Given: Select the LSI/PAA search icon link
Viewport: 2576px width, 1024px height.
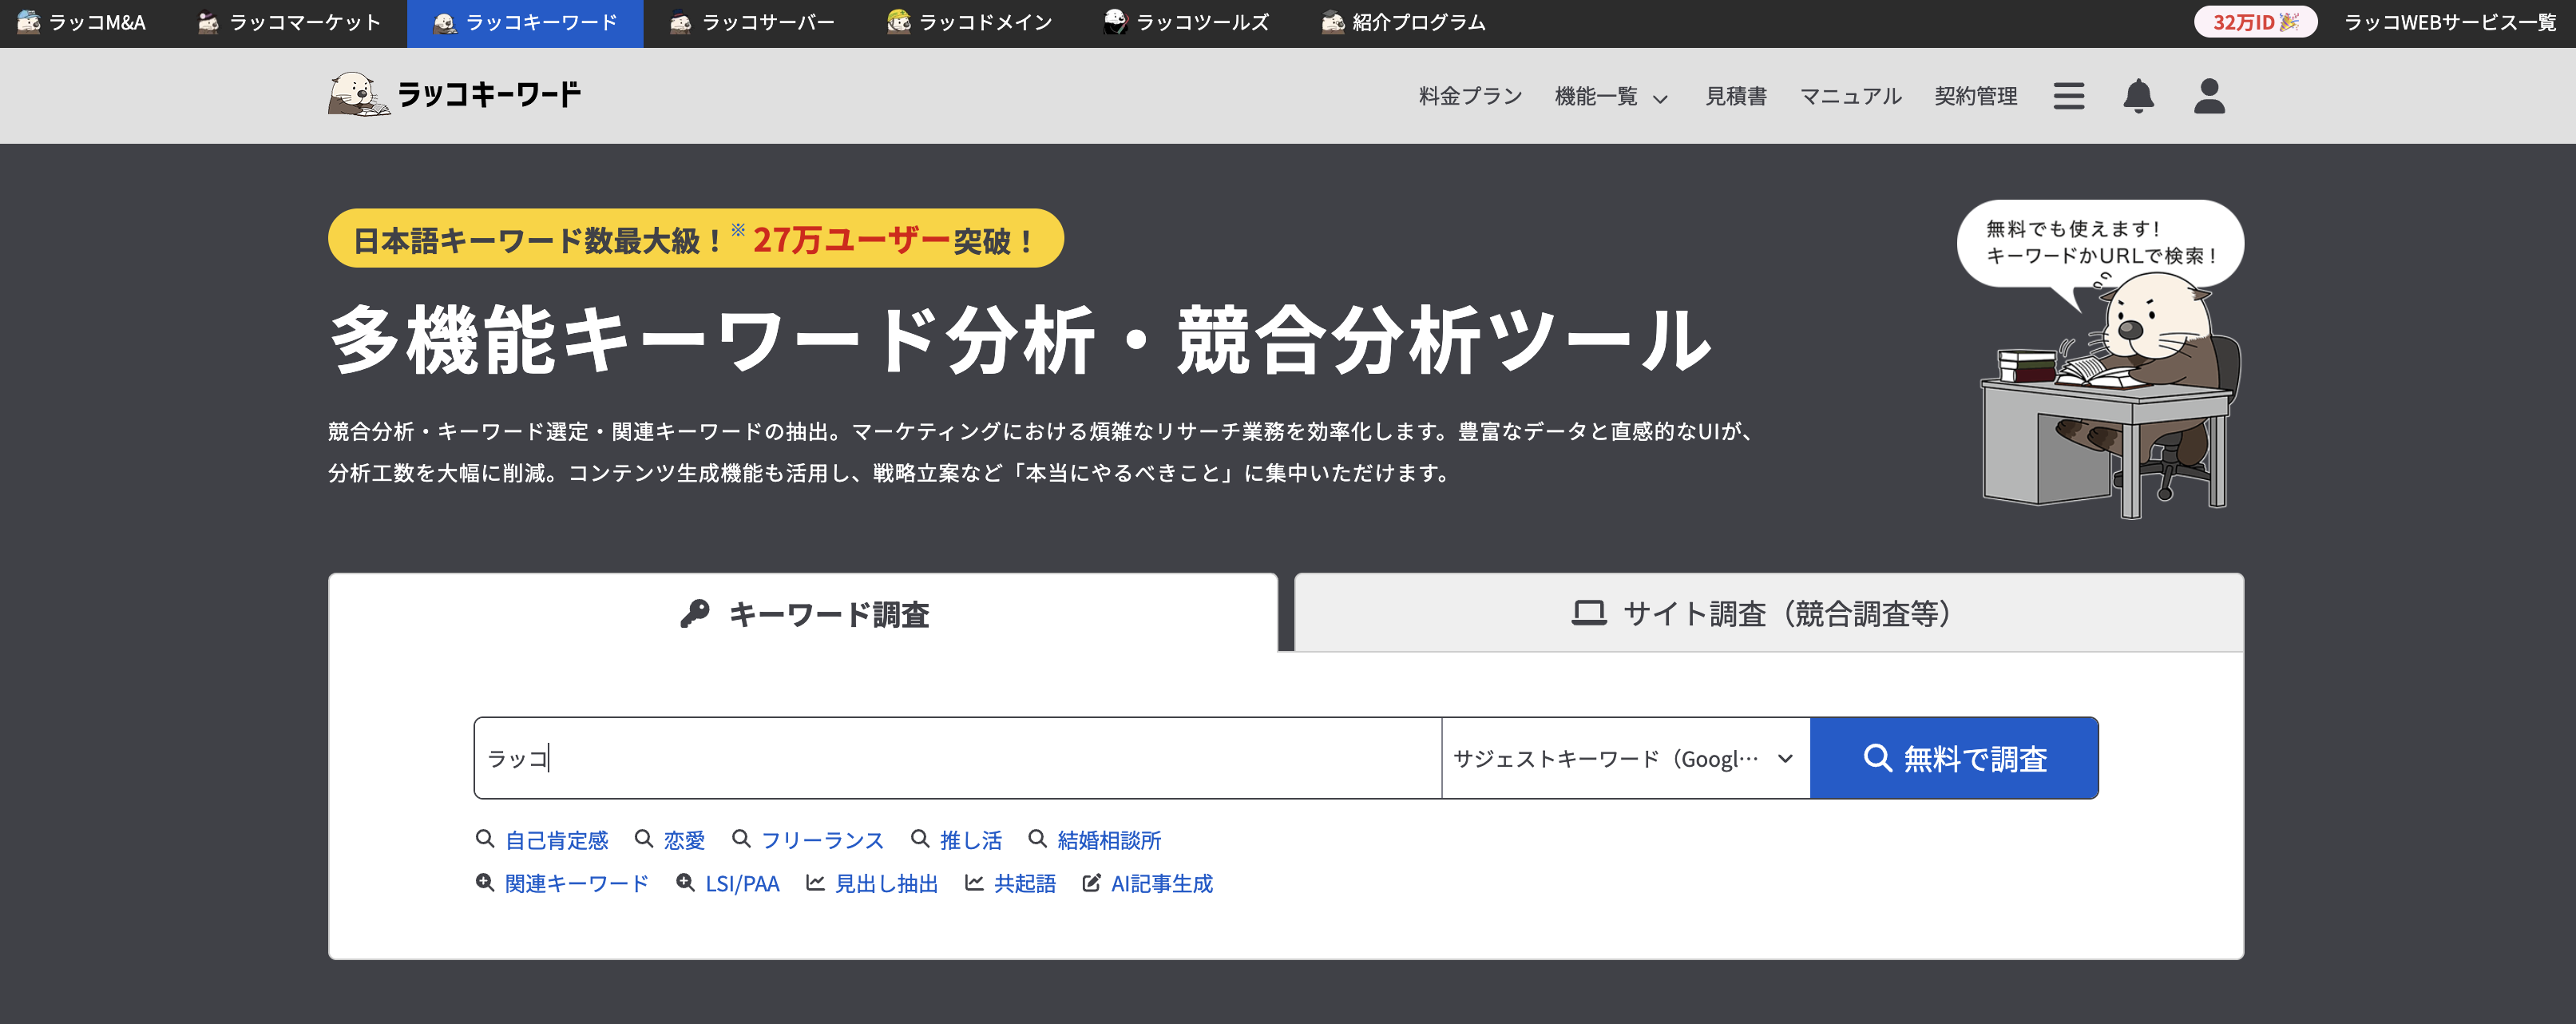Looking at the screenshot, I should (x=728, y=883).
